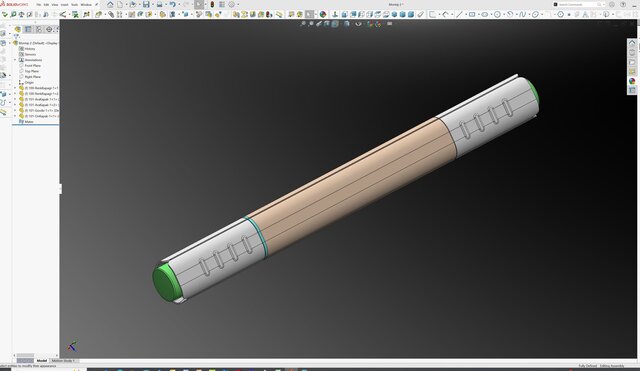Screen dimensions: 640x371
Task: Open the Undo dropdown arrow
Action: tap(179, 4)
